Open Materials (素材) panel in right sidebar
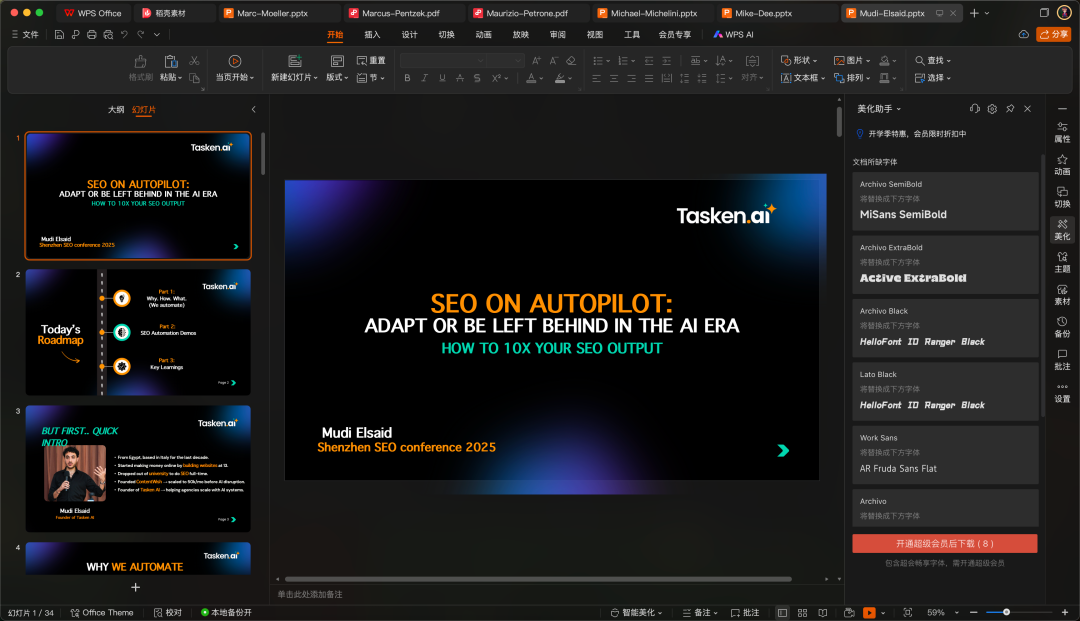 click(1062, 295)
